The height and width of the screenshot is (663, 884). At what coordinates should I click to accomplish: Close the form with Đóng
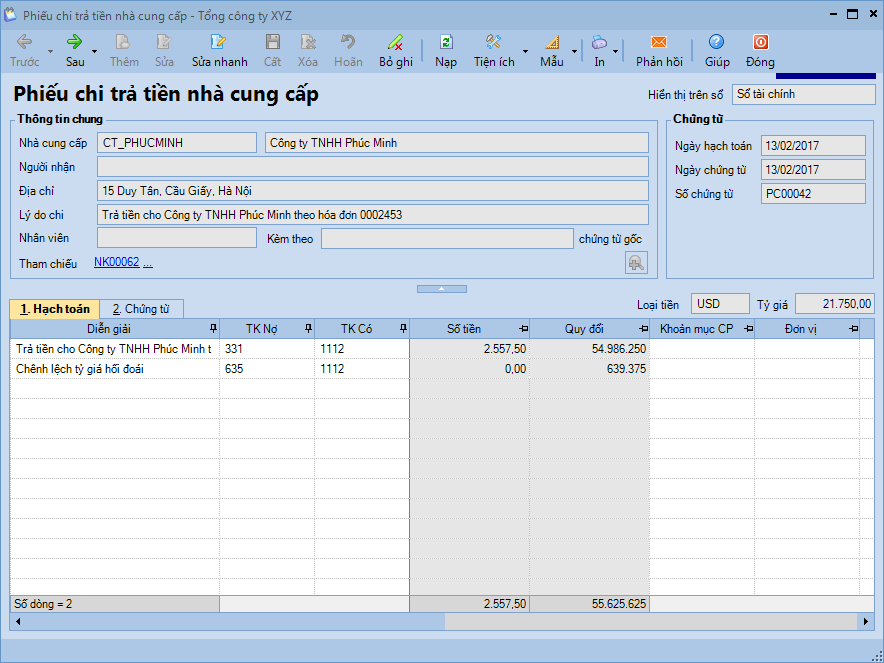point(760,51)
